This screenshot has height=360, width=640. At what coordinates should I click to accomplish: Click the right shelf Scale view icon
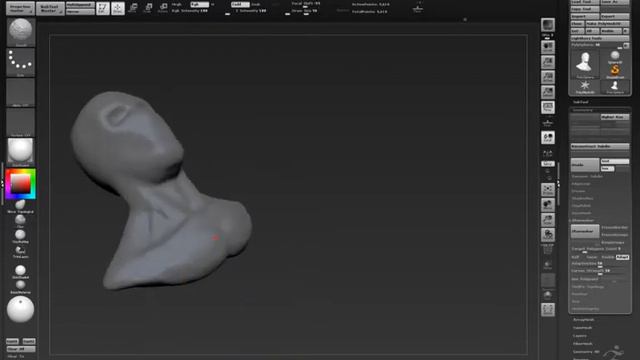[548, 220]
